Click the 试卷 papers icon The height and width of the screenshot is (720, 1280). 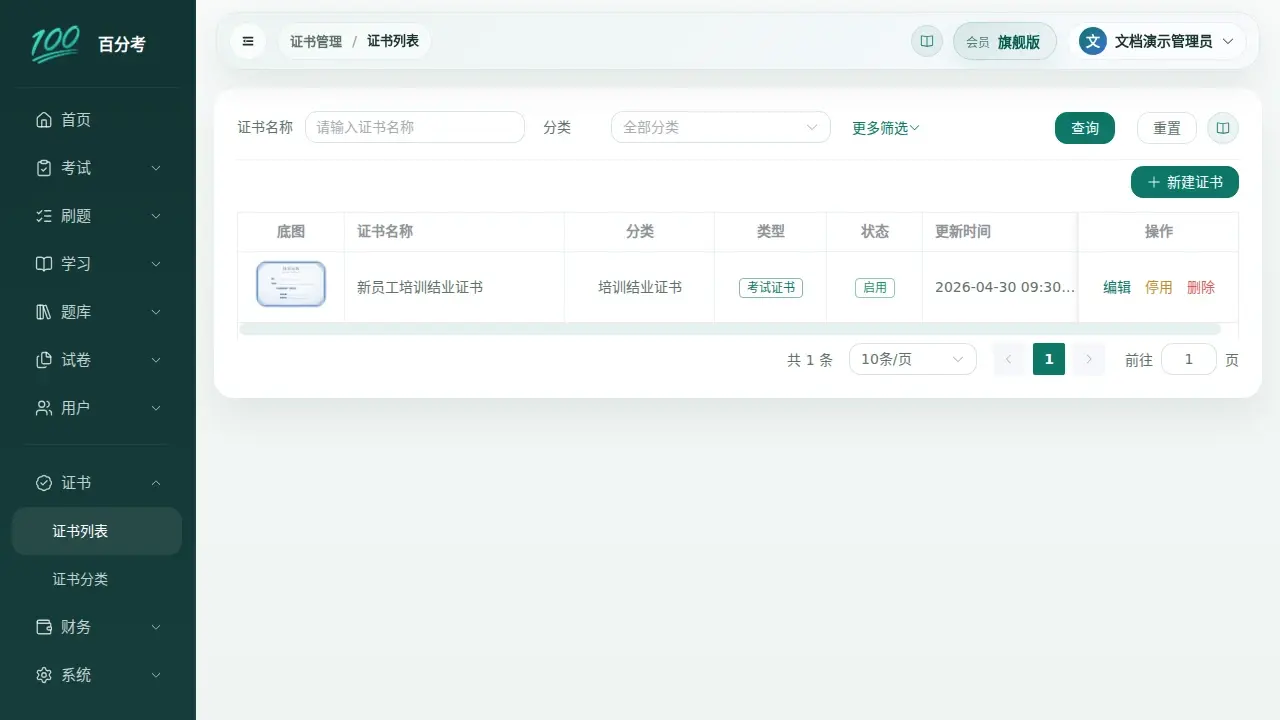click(44, 360)
